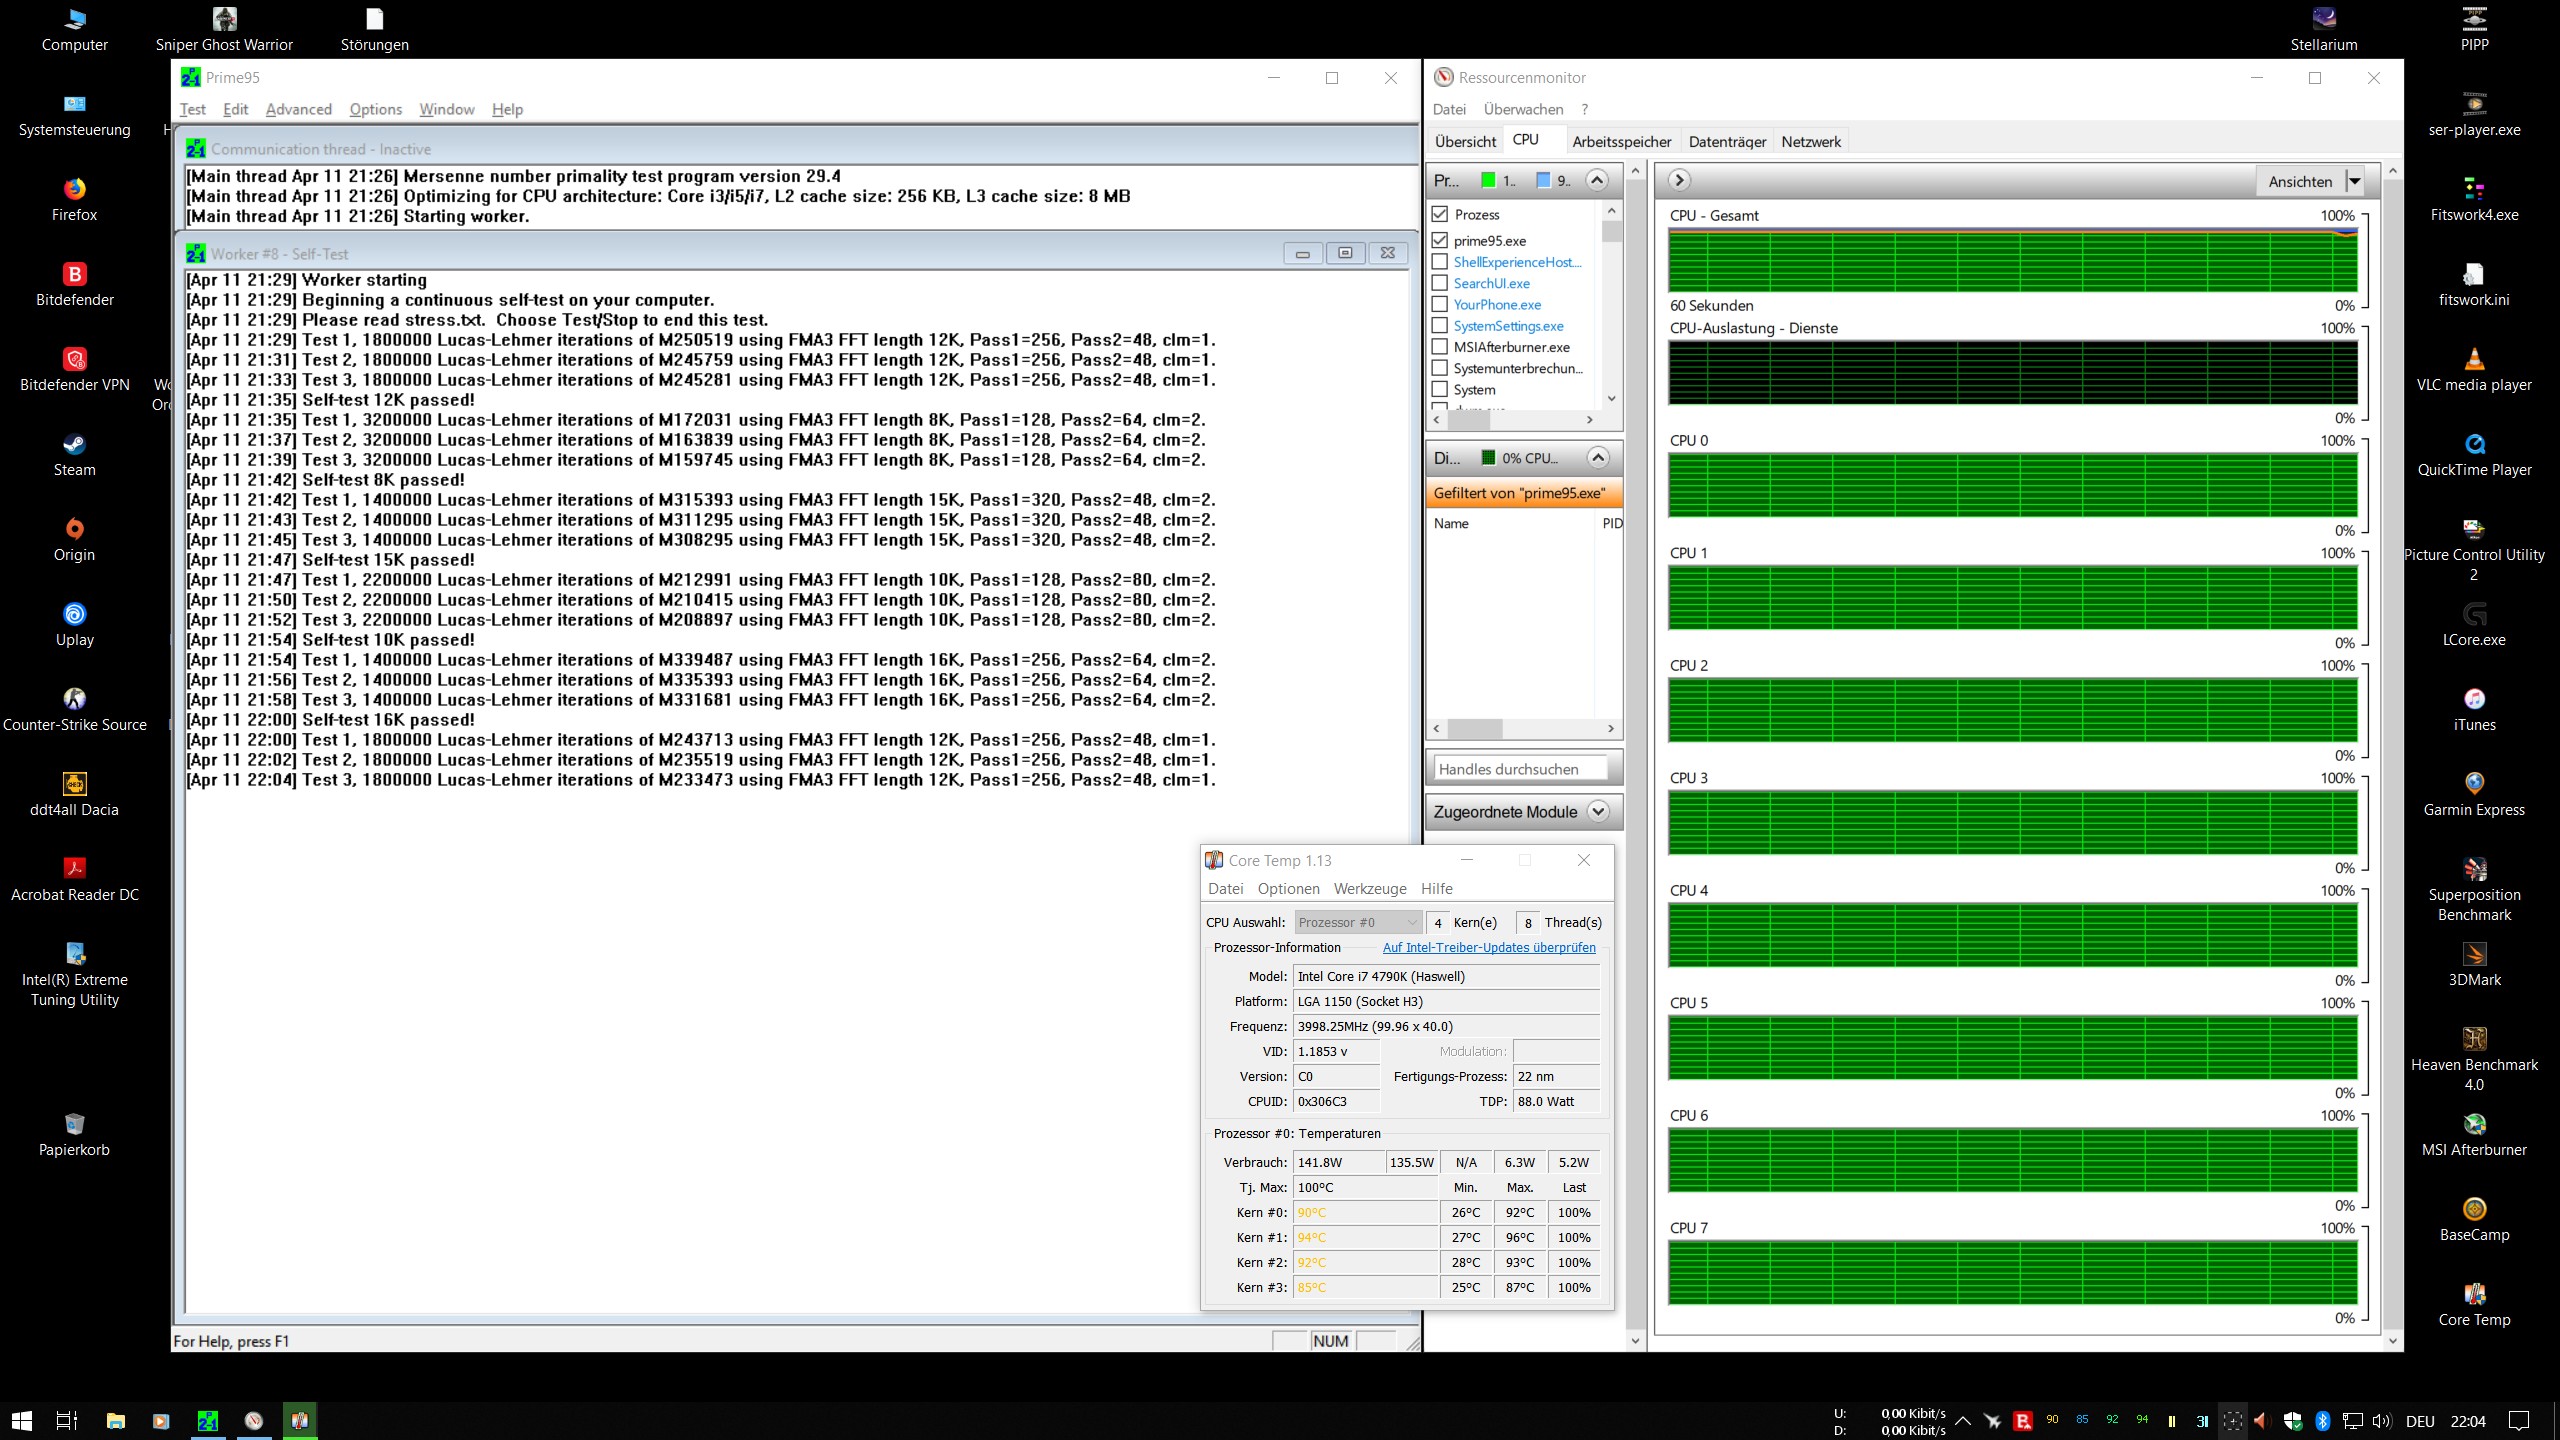The height and width of the screenshot is (1440, 2560).
Task: Expand the Zugeordnete Module section
Action: coord(1598,811)
